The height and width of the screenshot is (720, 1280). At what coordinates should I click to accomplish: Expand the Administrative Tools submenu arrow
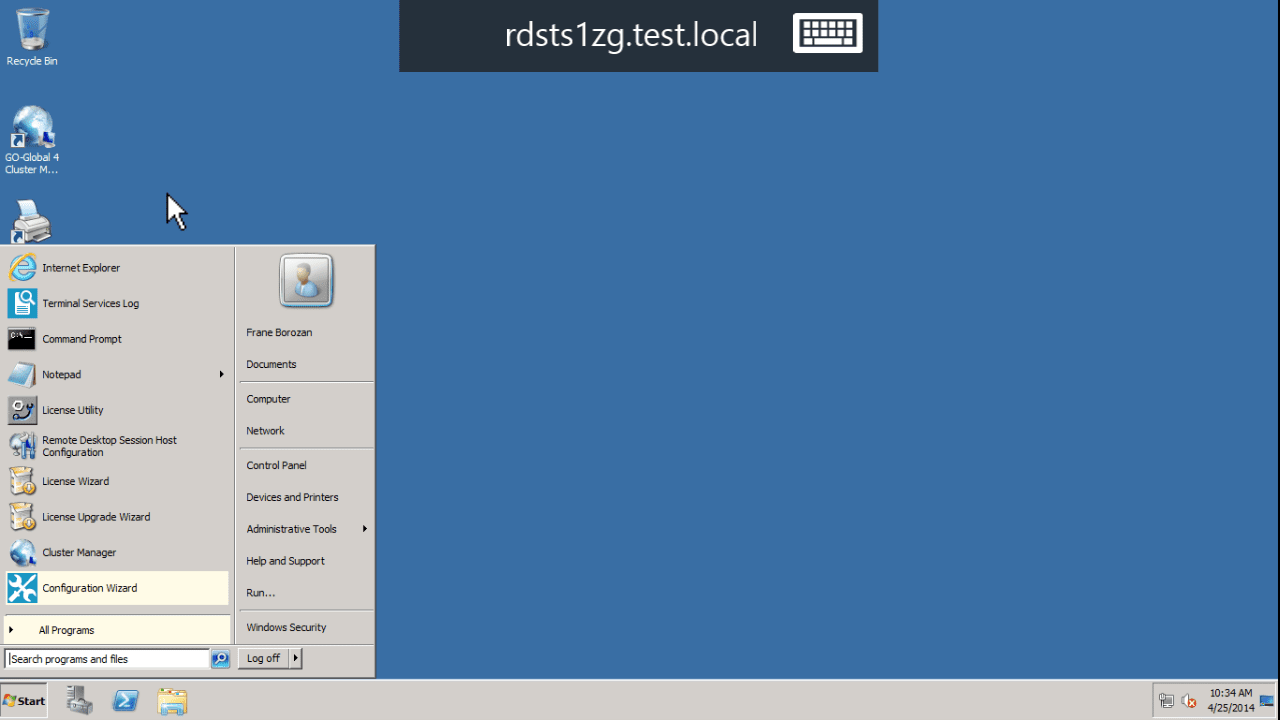click(365, 529)
